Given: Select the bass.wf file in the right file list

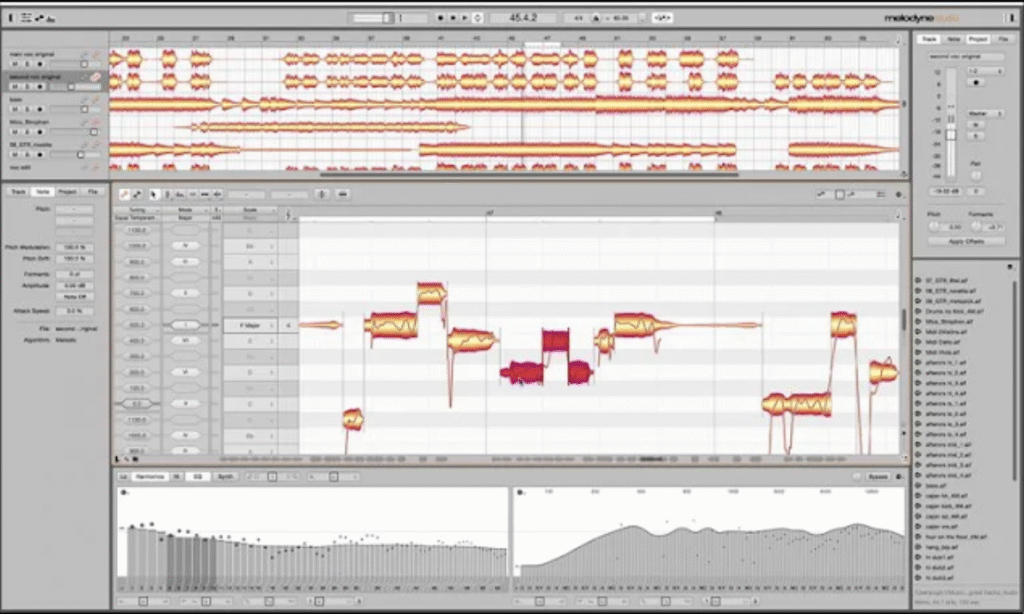Looking at the screenshot, I should coord(937,486).
